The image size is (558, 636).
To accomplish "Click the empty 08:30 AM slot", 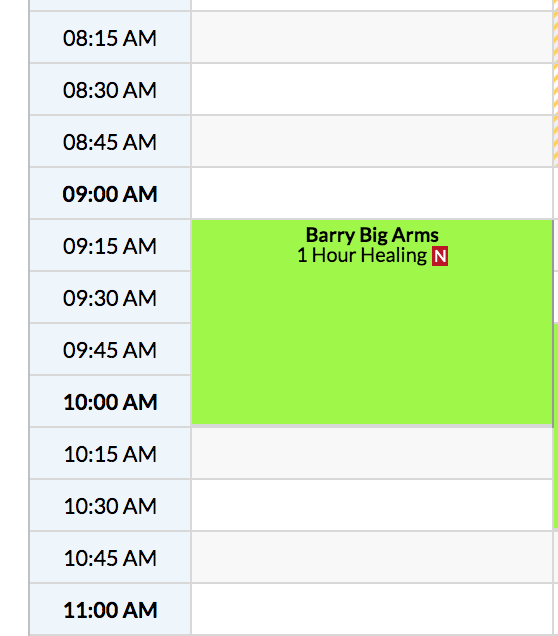I will (372, 90).
